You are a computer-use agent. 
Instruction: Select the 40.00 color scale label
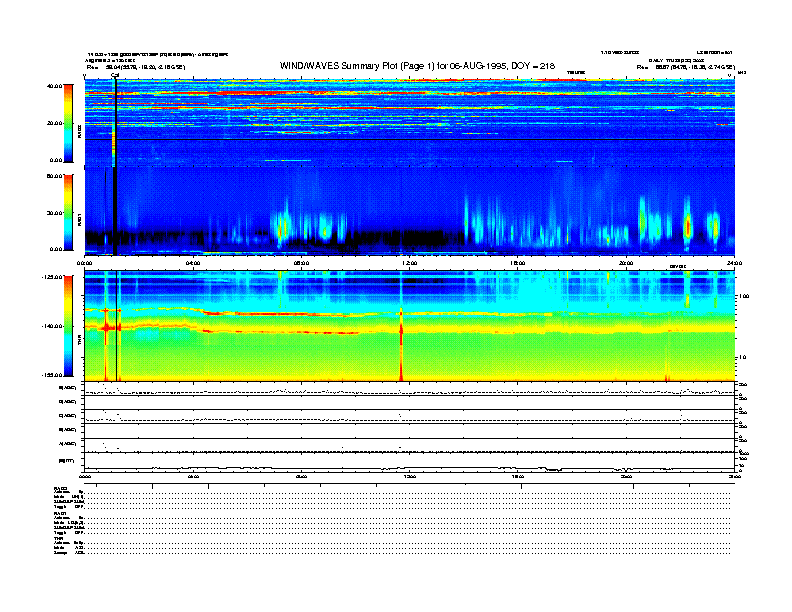[54, 86]
